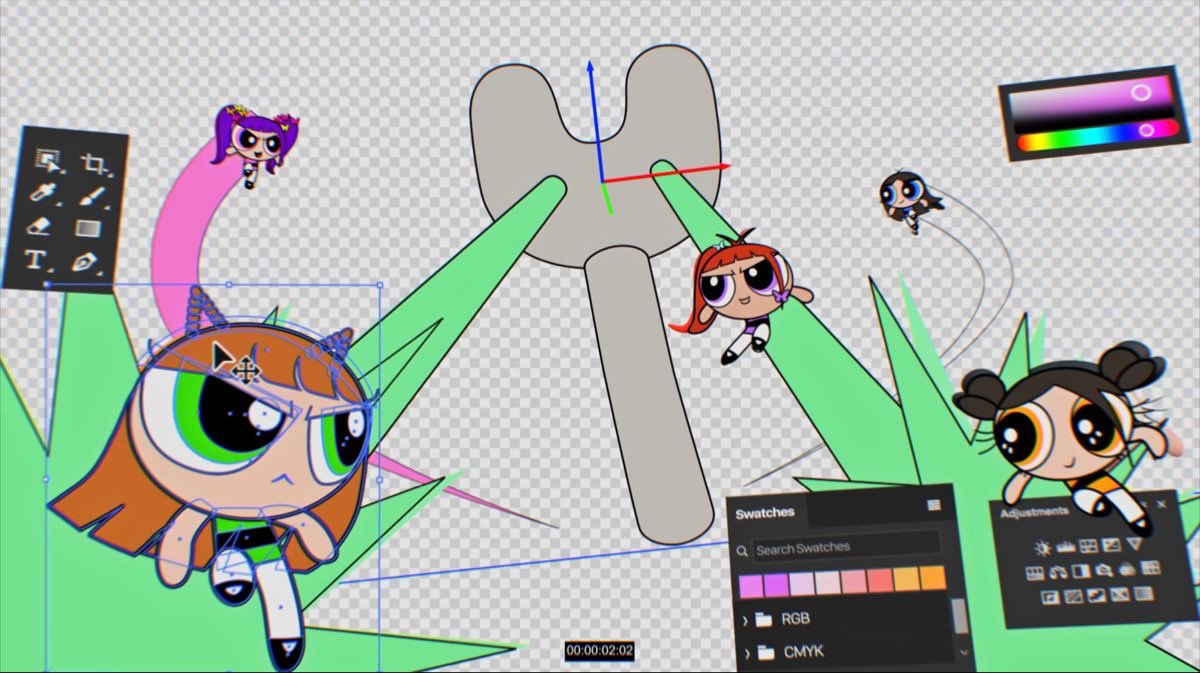Expand the CMYK swatch folder
This screenshot has width=1200, height=673.
pyautogui.click(x=748, y=654)
